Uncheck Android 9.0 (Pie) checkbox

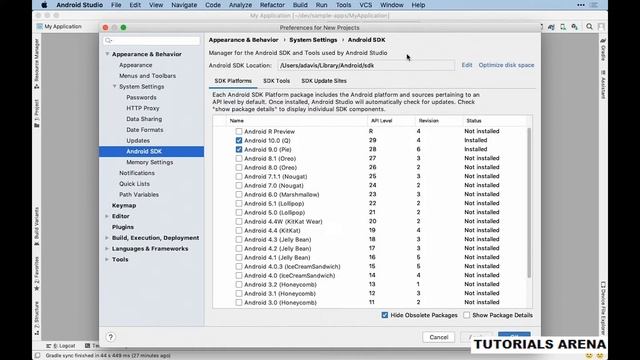(239, 149)
